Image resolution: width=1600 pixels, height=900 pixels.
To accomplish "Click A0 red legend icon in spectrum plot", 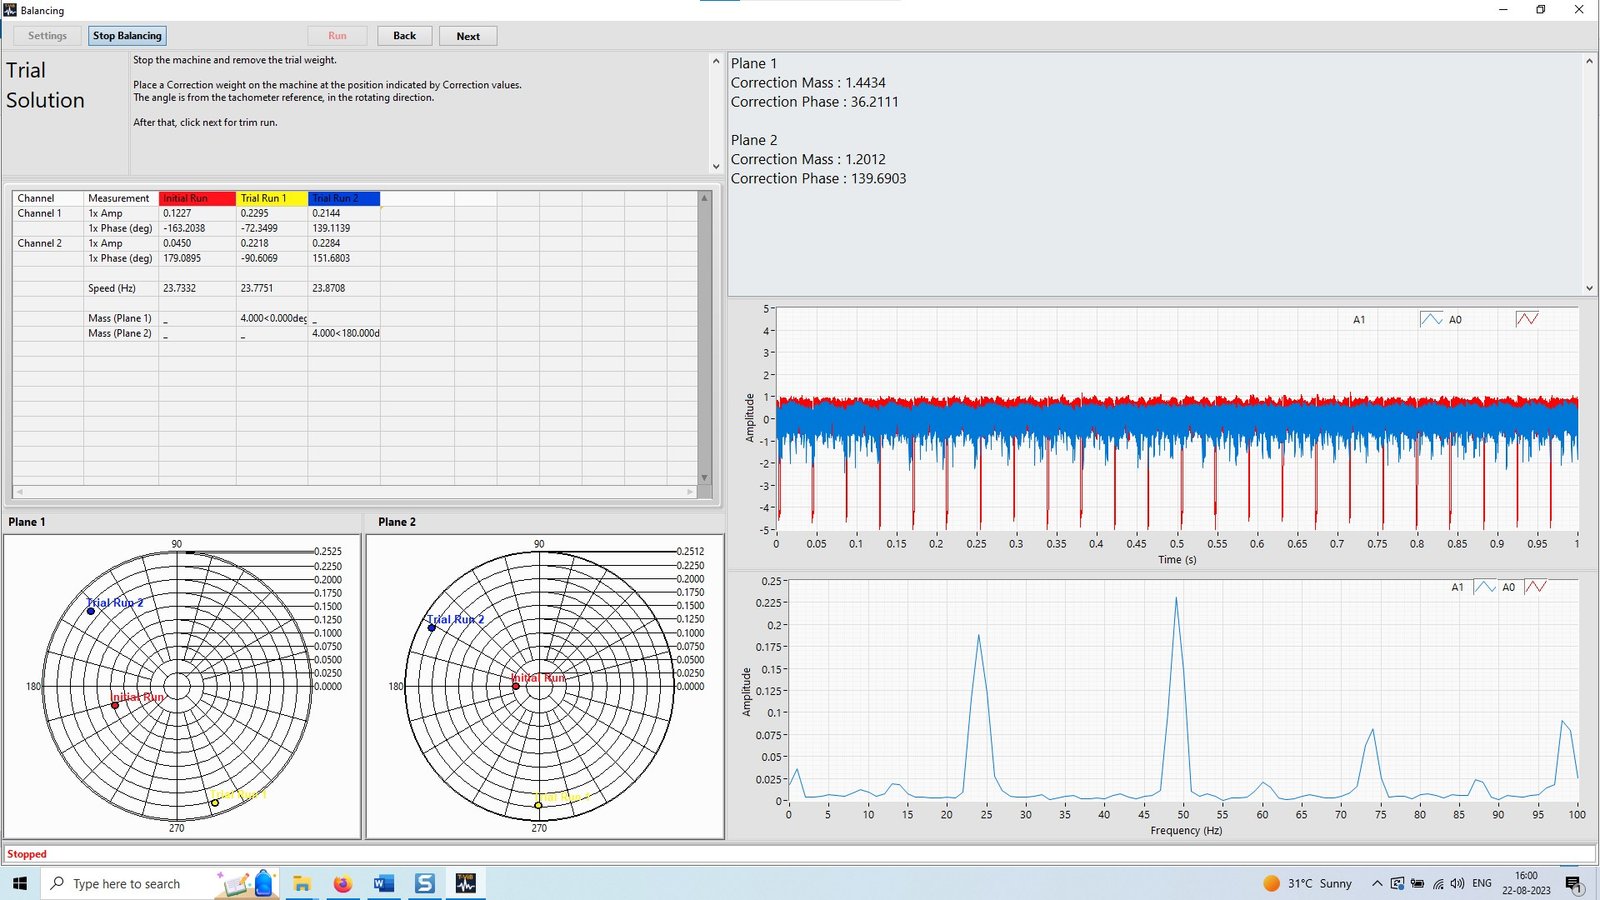I will click(1536, 587).
